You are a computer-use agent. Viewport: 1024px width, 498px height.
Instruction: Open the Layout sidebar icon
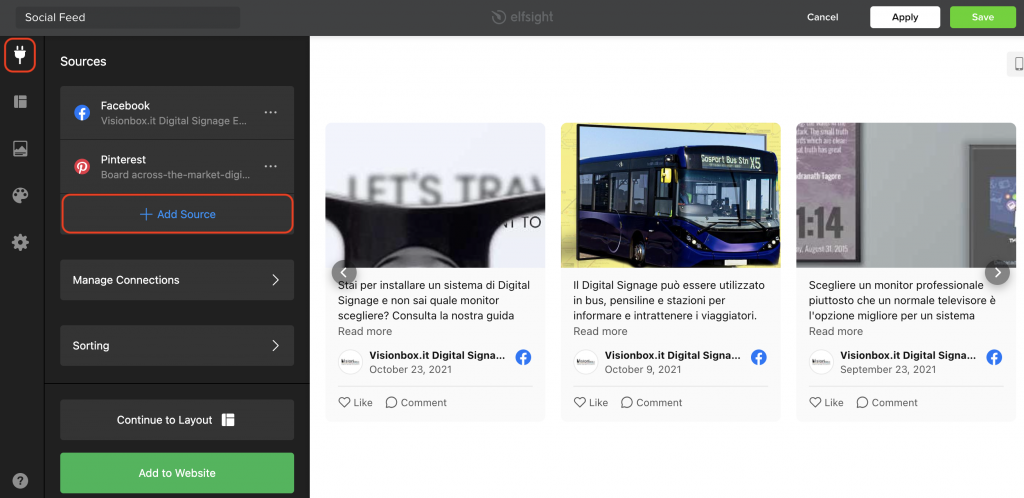click(20, 101)
